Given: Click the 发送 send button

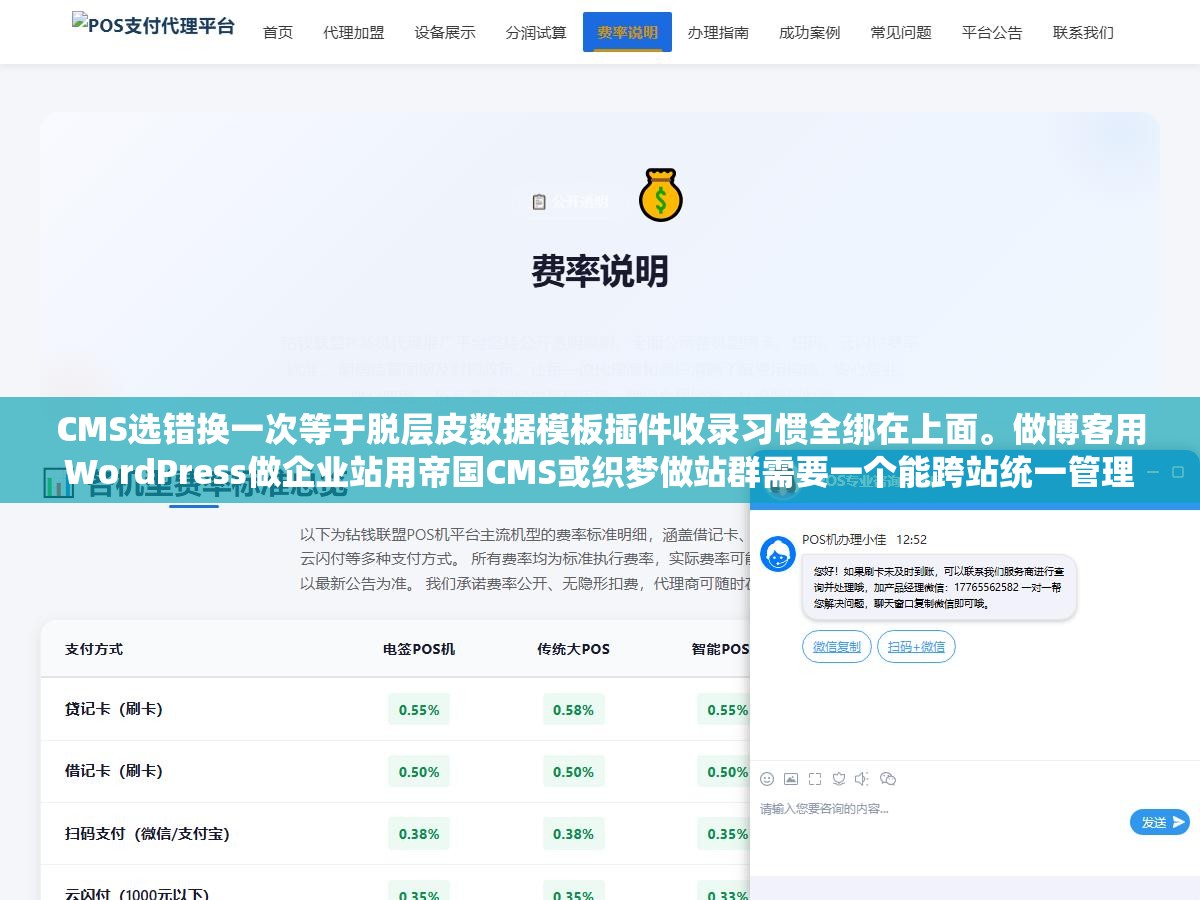Looking at the screenshot, I should click(1160, 822).
